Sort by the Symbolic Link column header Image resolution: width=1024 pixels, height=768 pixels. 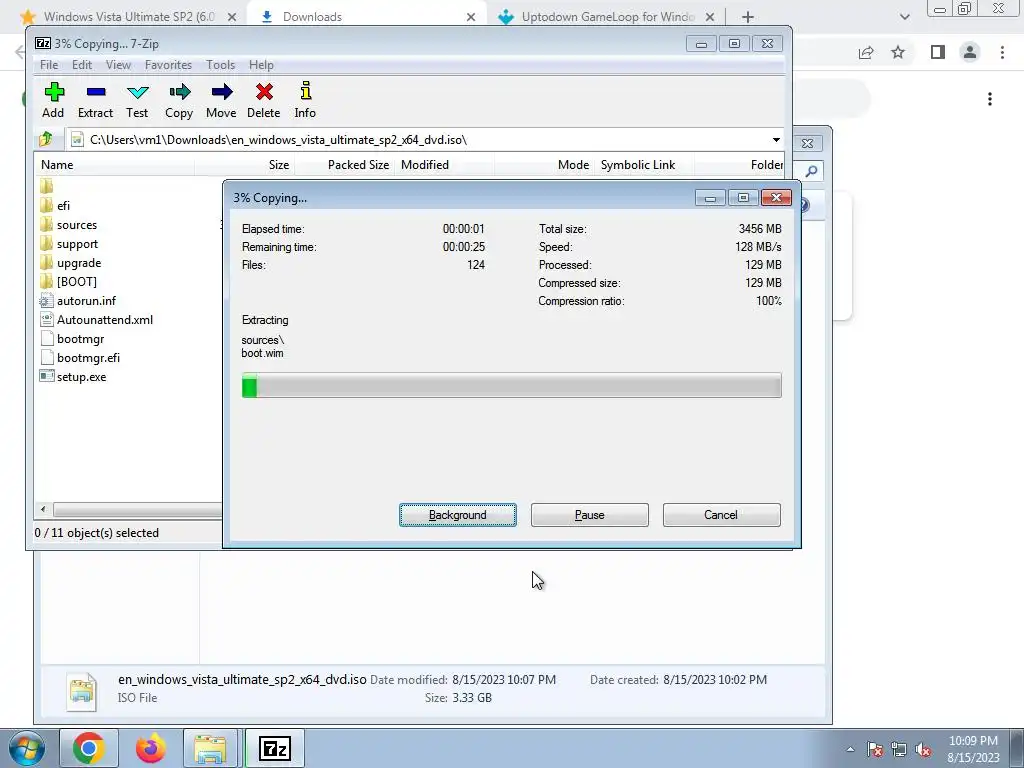coord(645,165)
